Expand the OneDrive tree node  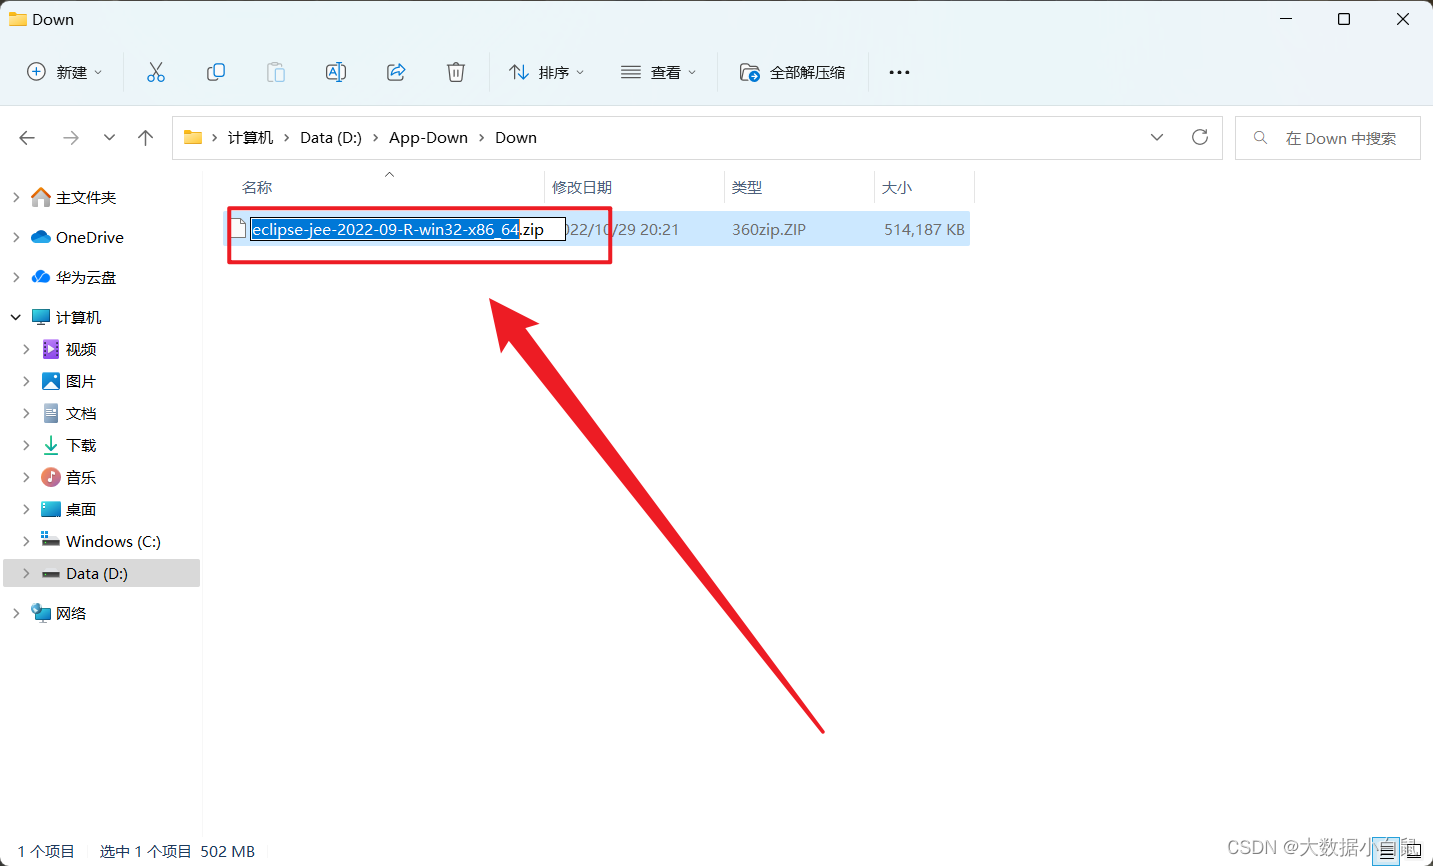[16, 238]
